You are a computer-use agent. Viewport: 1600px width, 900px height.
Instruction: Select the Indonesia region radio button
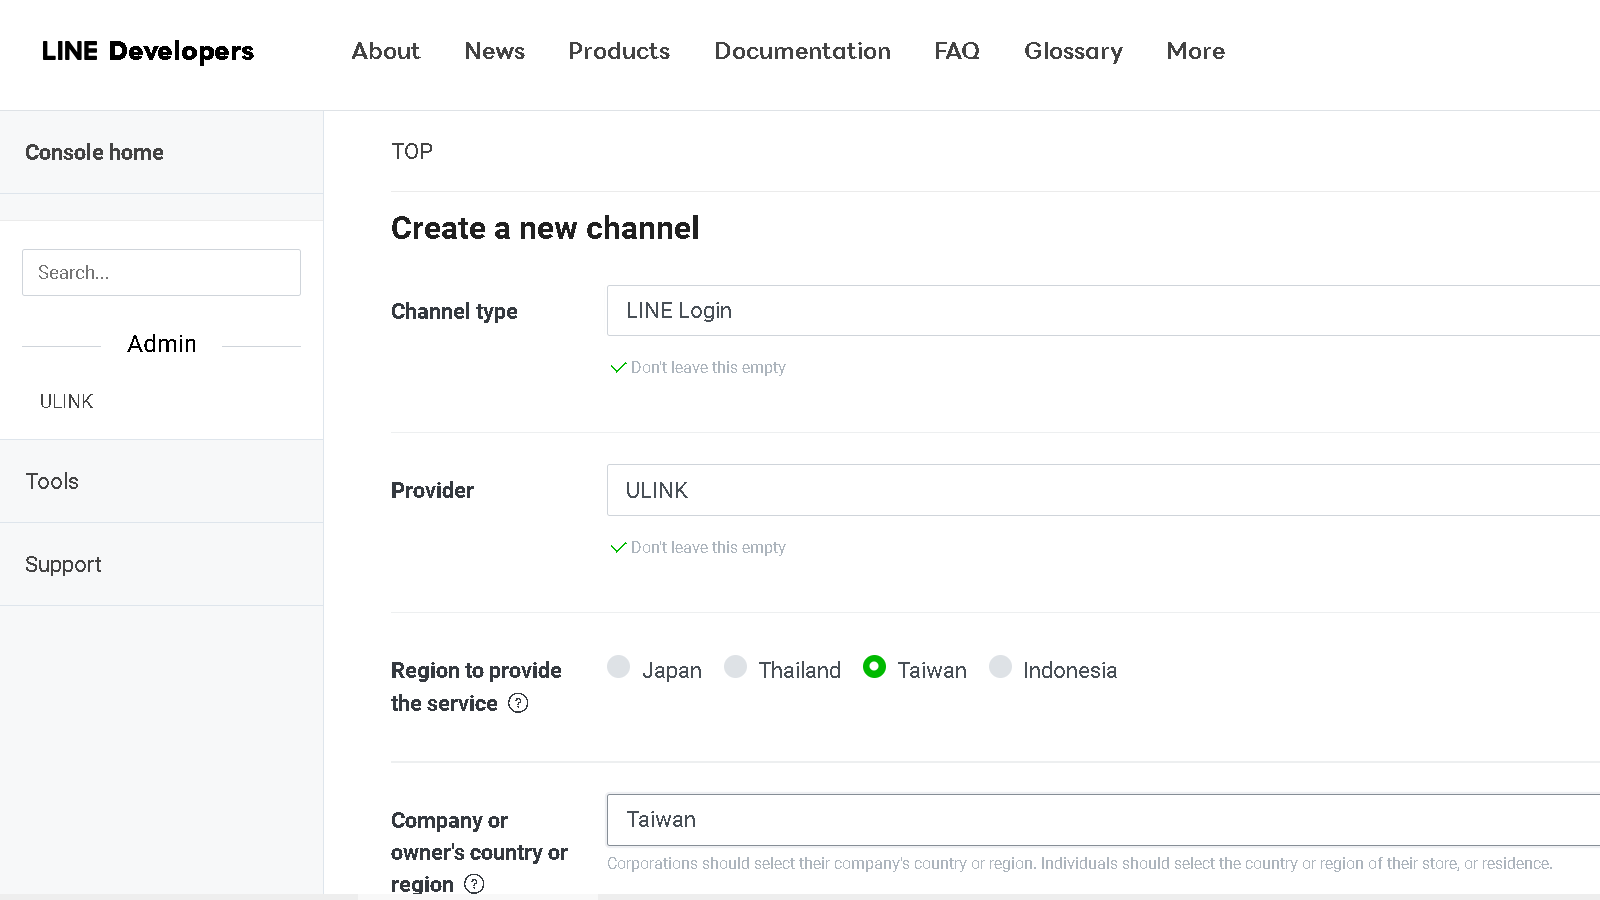1000,667
